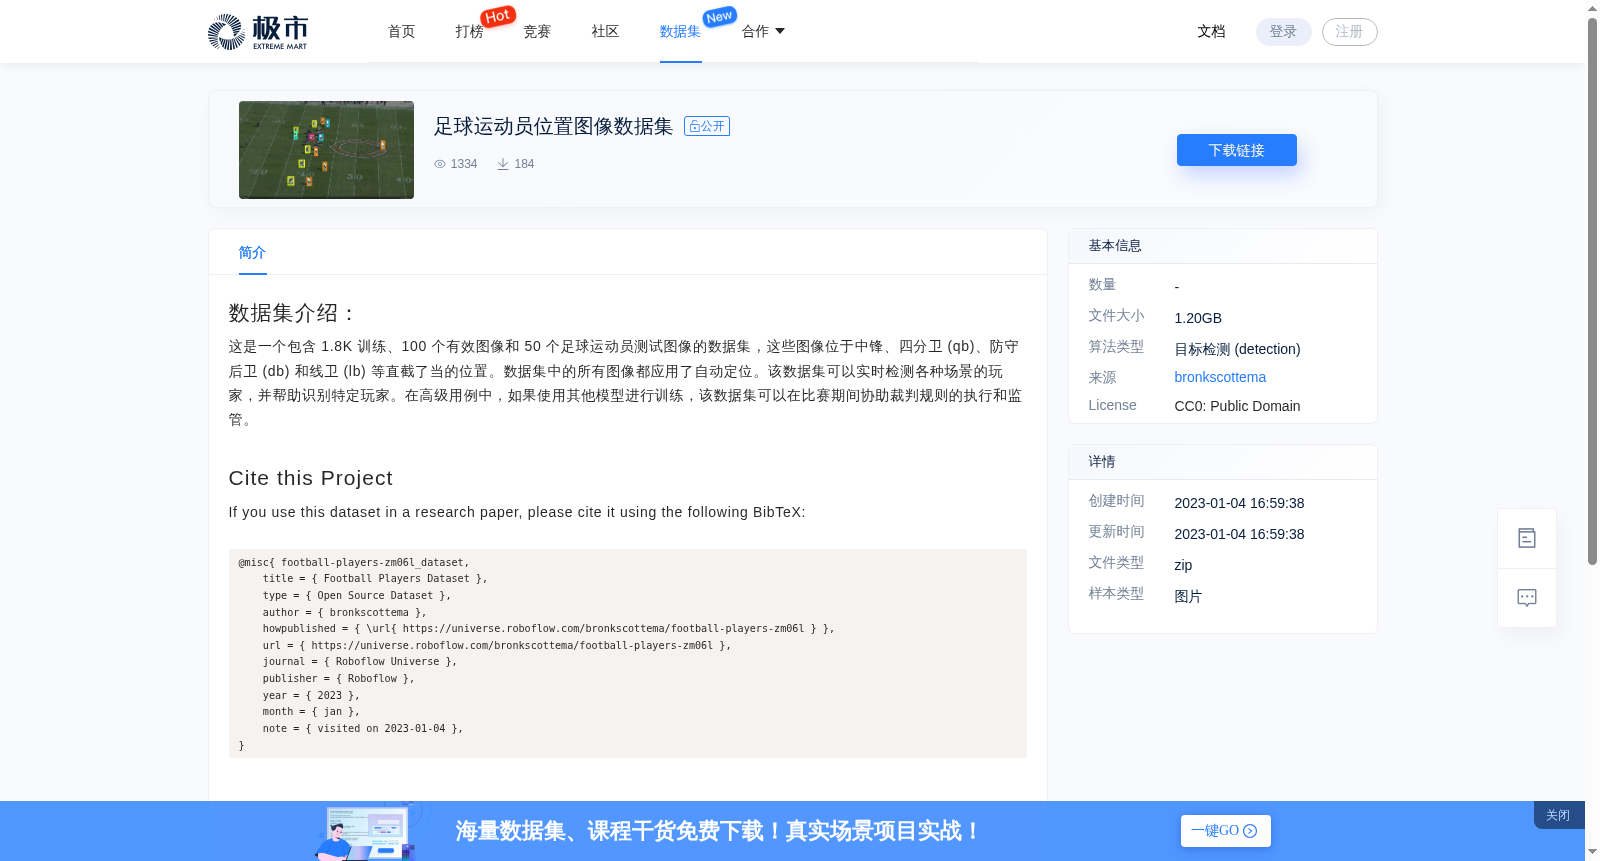
Task: Open the 社区 community page
Action: [606, 32]
